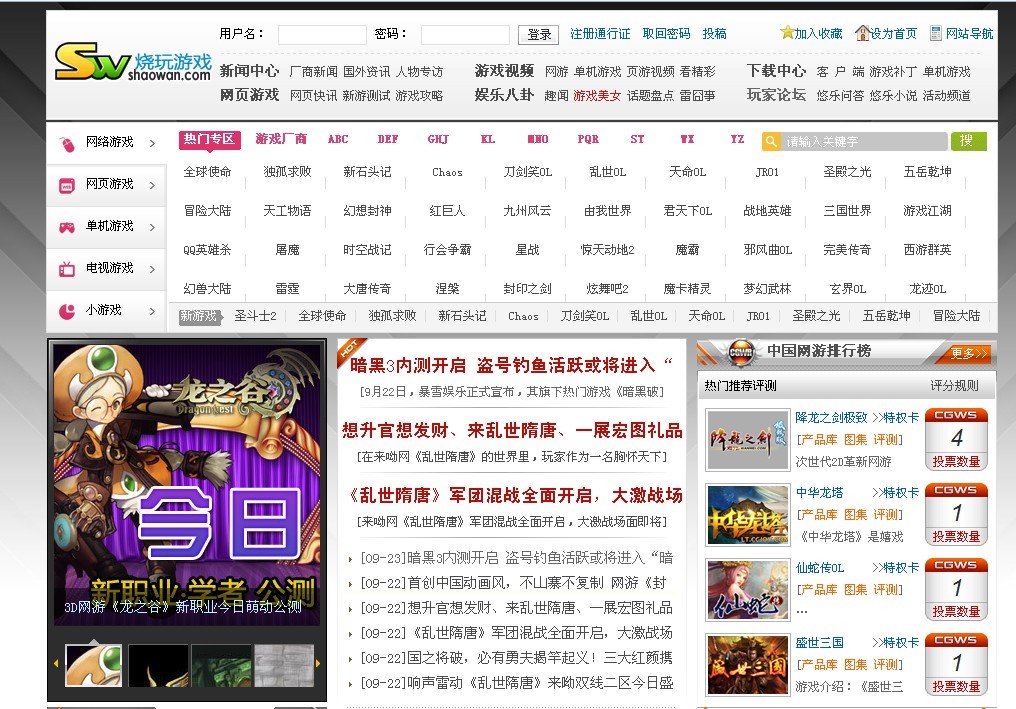1016x709 pixels.
Task: Open the ABC letter tab
Action: [x=338, y=139]
